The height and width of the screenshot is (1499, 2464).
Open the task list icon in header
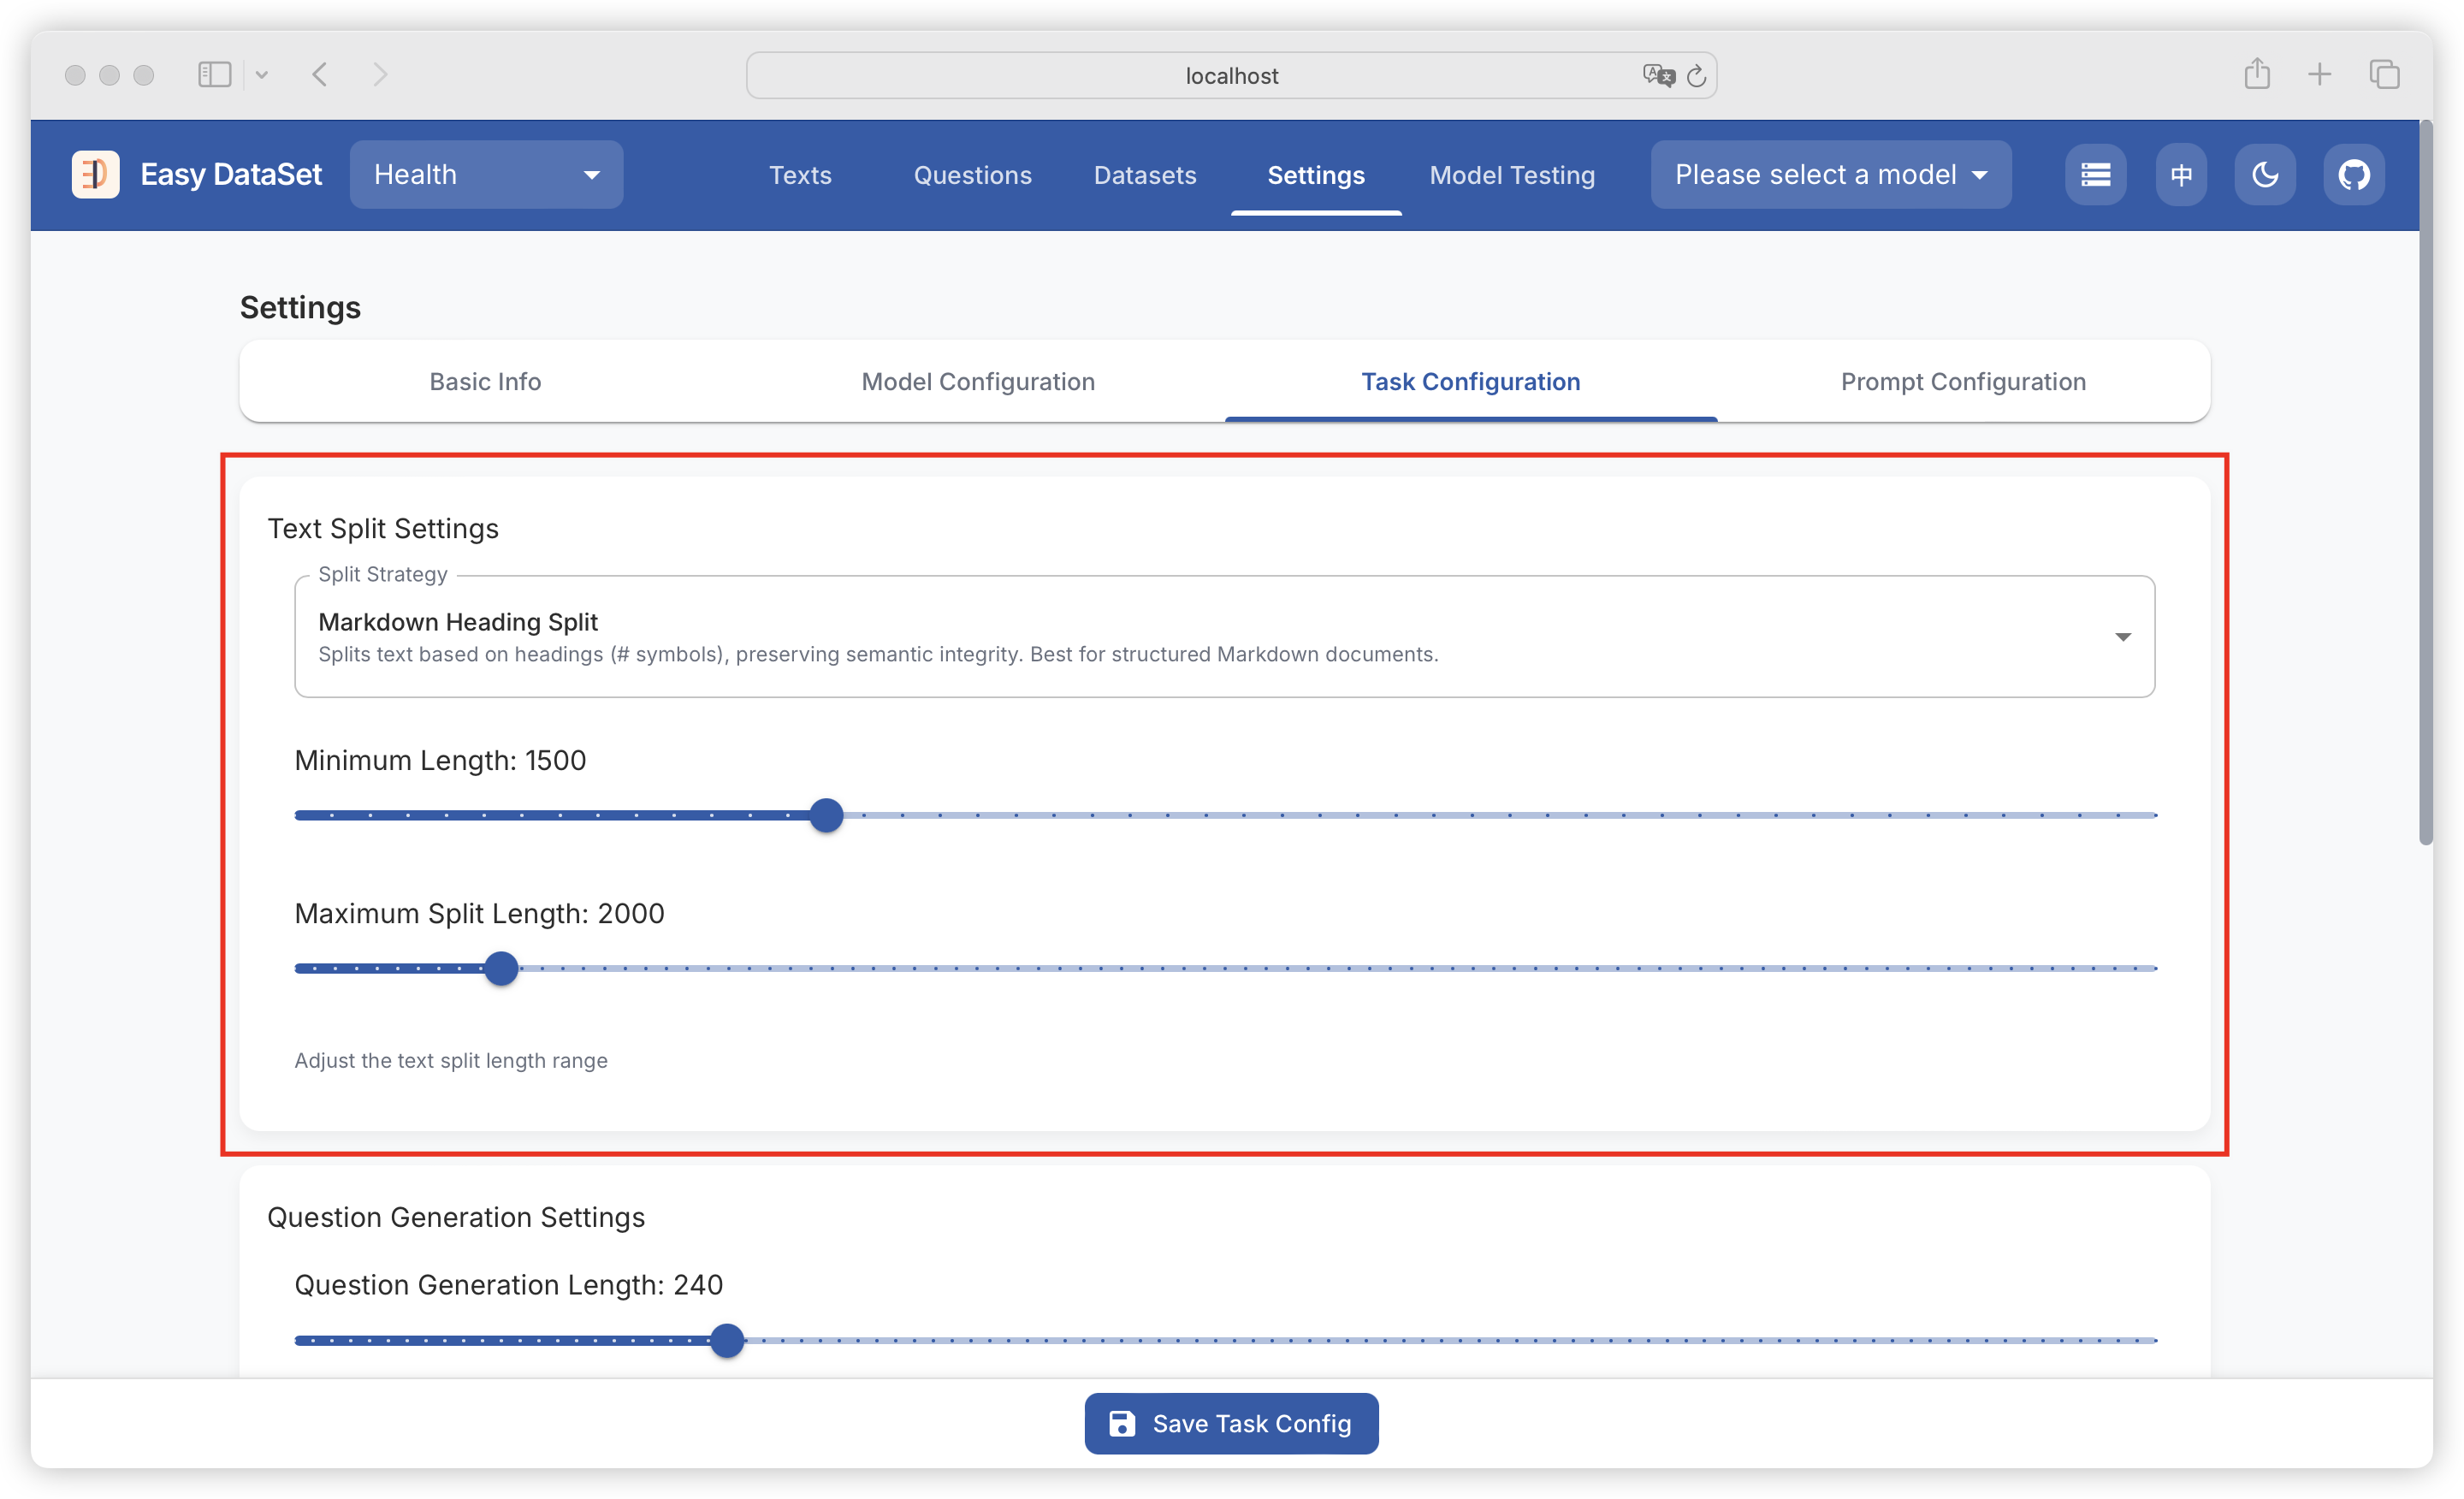click(2095, 174)
